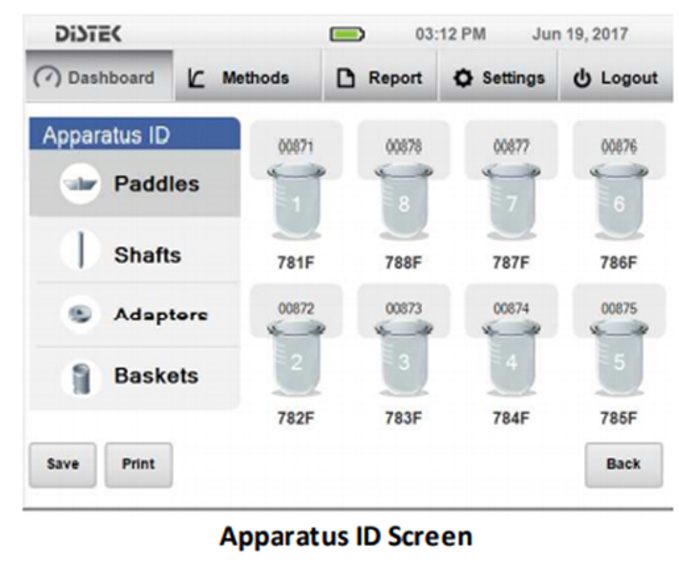Select vessel 1 icon labeled 781F

click(295, 203)
